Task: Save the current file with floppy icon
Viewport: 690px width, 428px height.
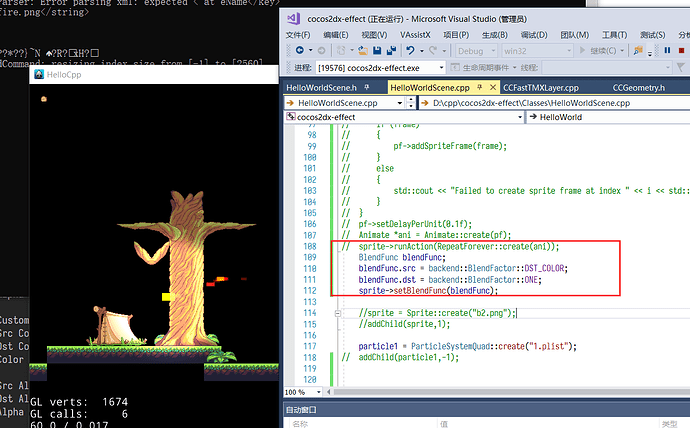Action: [x=377, y=51]
